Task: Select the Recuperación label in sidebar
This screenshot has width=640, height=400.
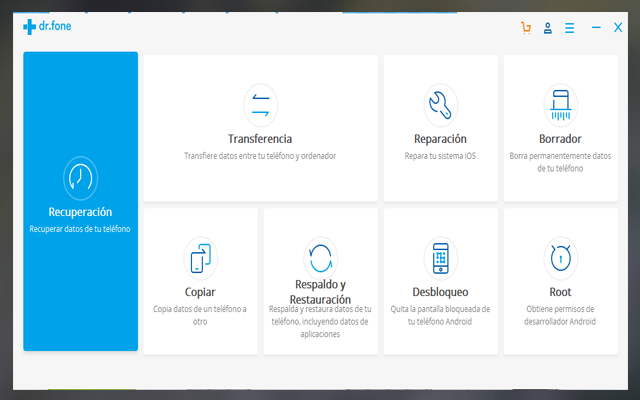Action: click(x=80, y=212)
